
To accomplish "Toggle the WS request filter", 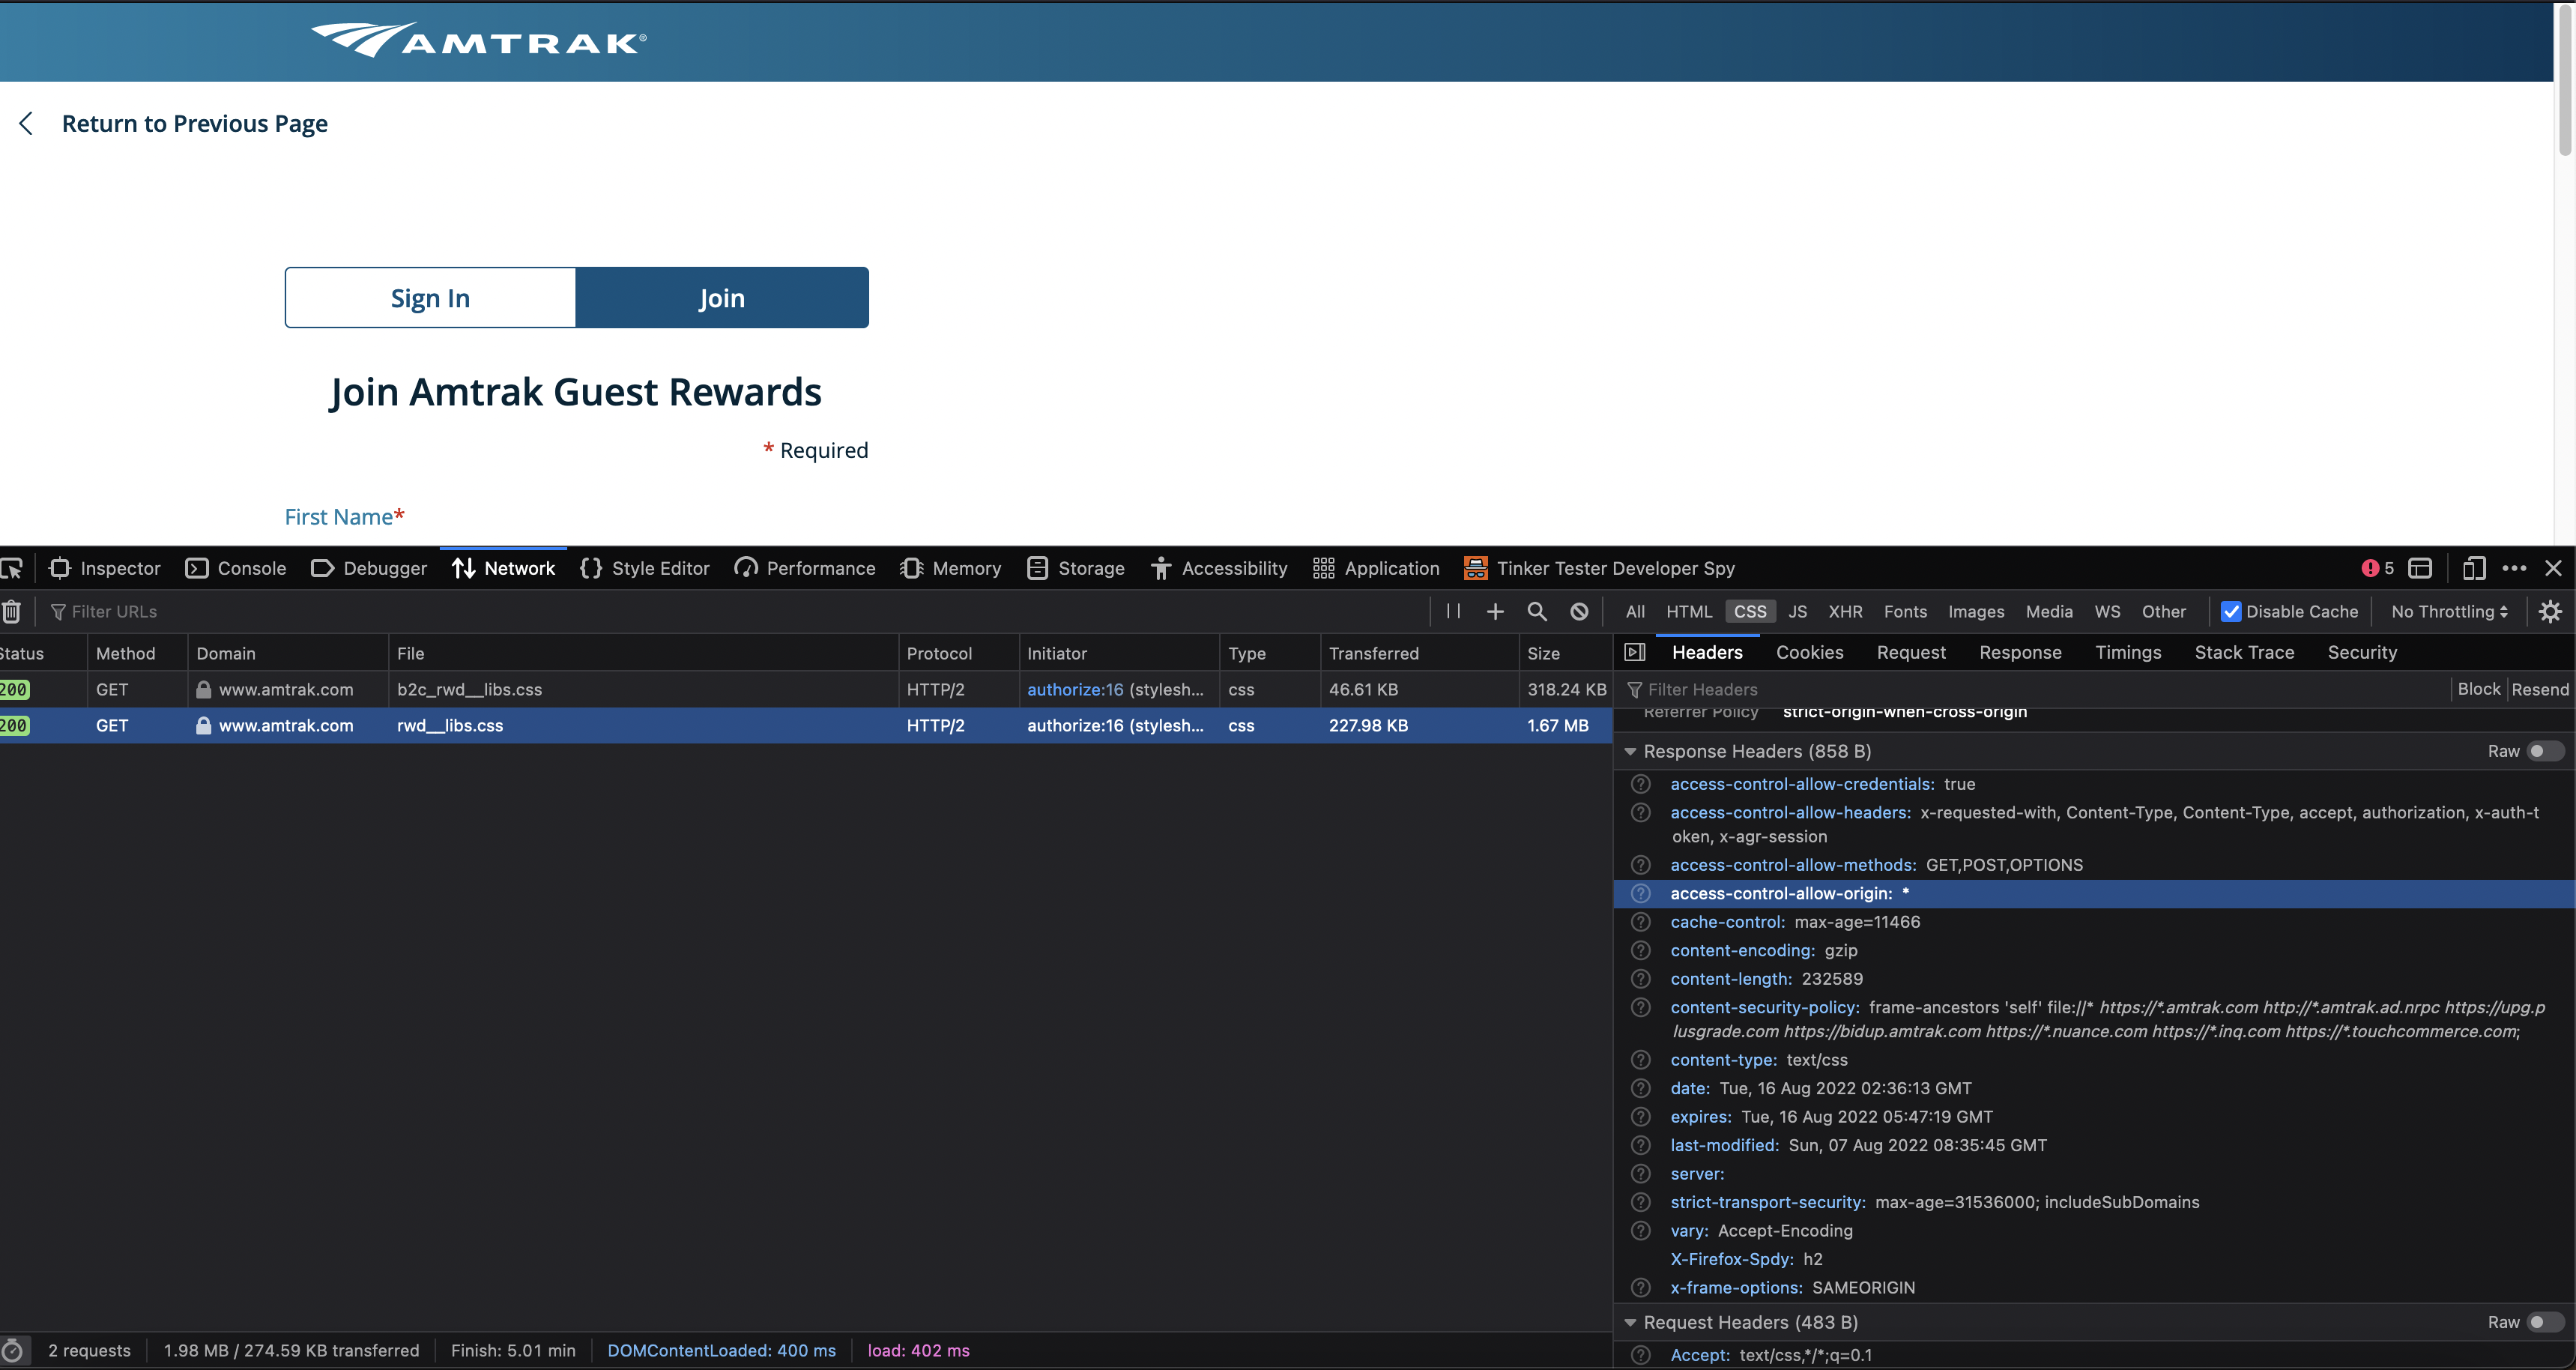I will pos(2107,612).
